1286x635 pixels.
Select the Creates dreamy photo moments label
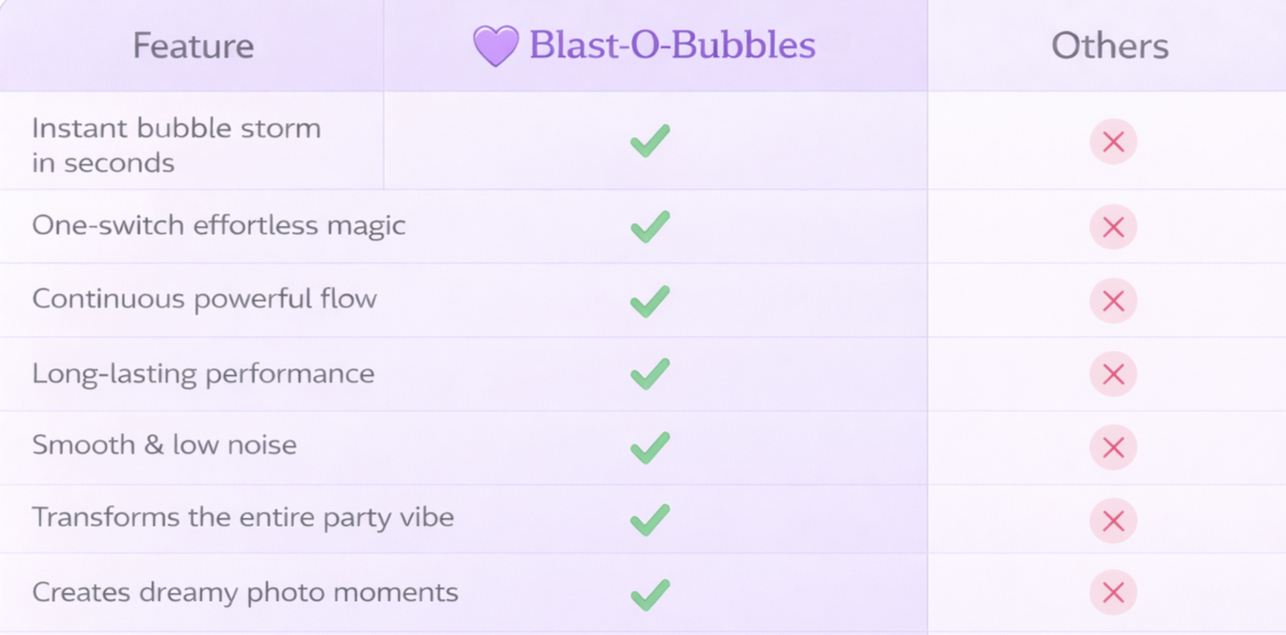point(245,592)
